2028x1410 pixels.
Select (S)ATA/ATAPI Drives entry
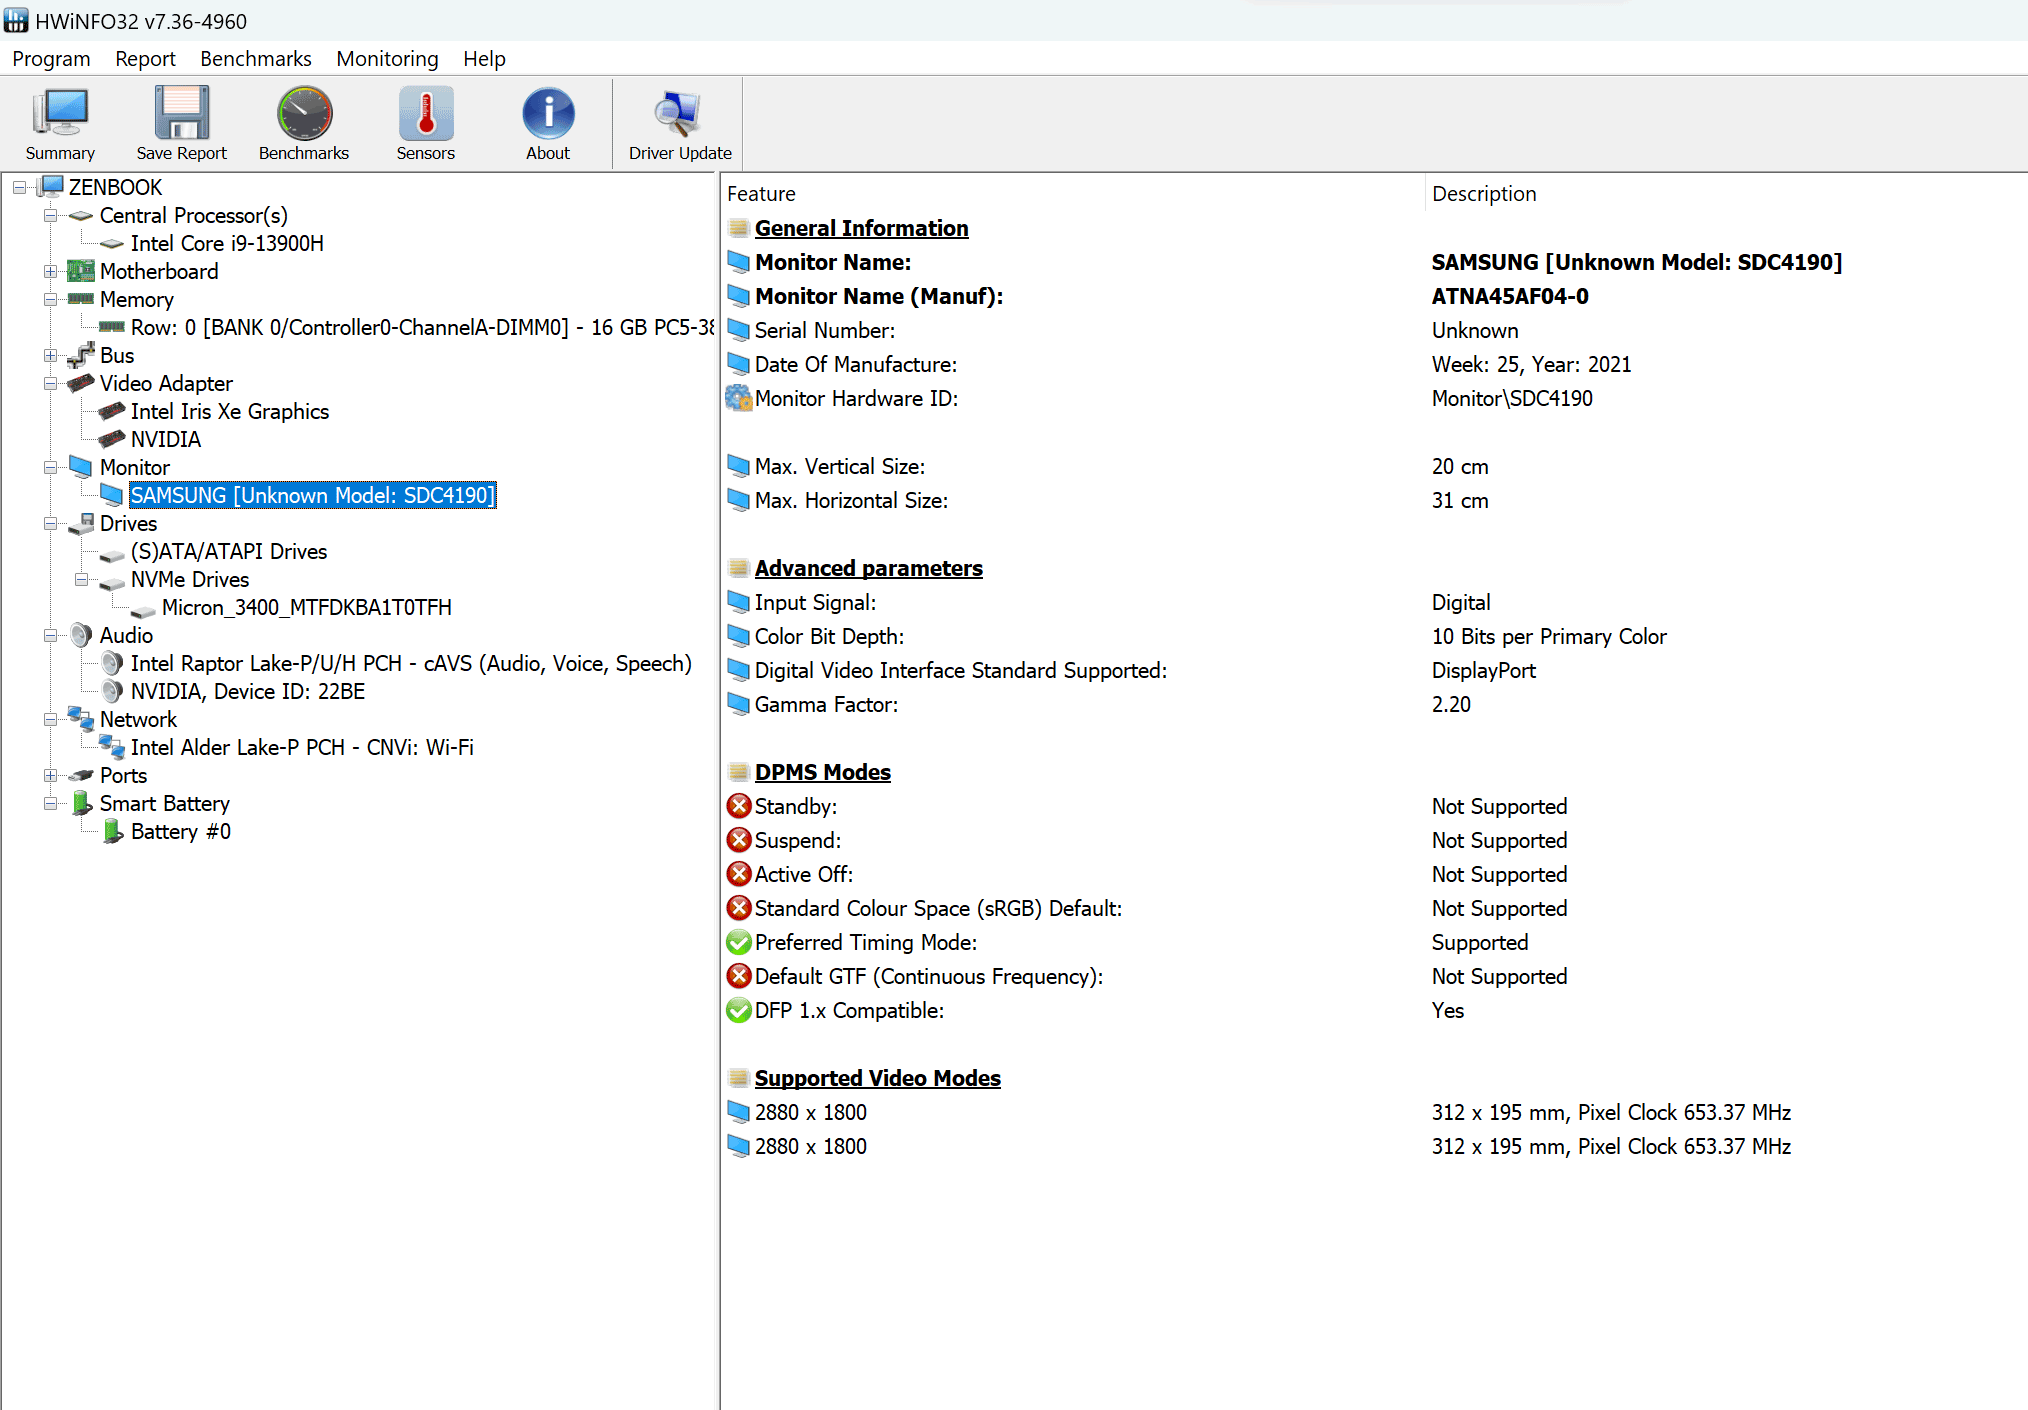click(x=228, y=551)
